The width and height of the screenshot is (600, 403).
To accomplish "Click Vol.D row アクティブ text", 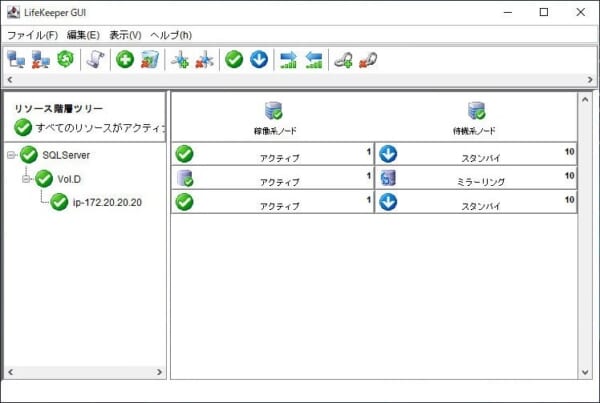I will (x=280, y=182).
